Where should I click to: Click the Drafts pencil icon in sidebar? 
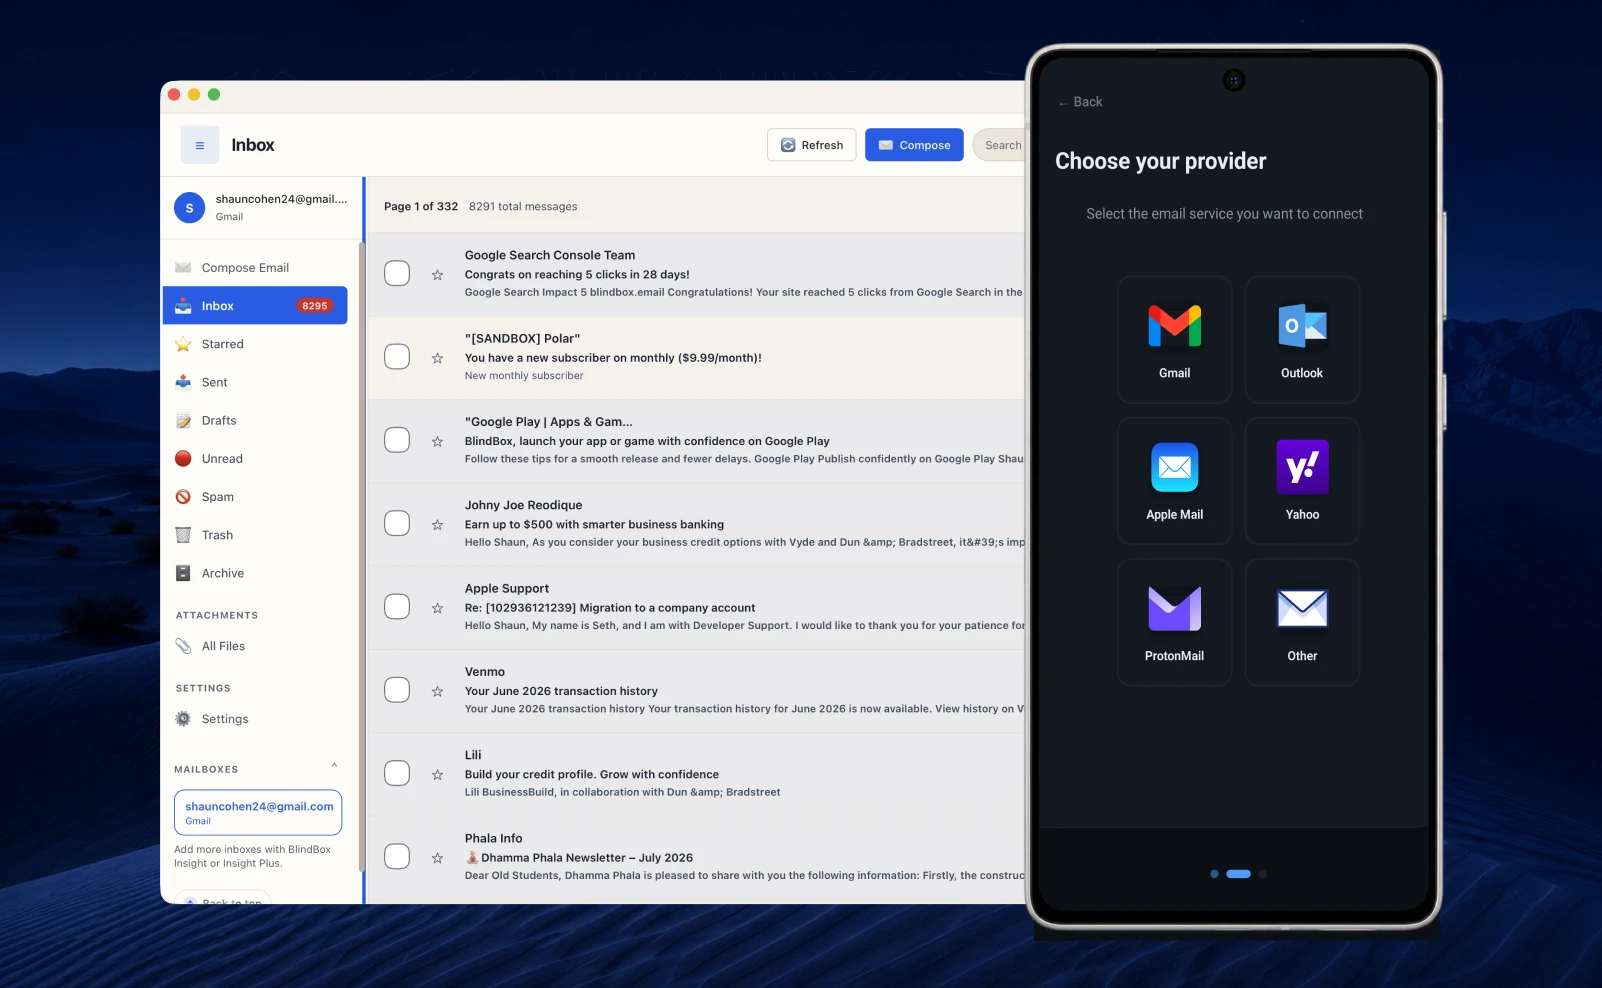coord(183,421)
